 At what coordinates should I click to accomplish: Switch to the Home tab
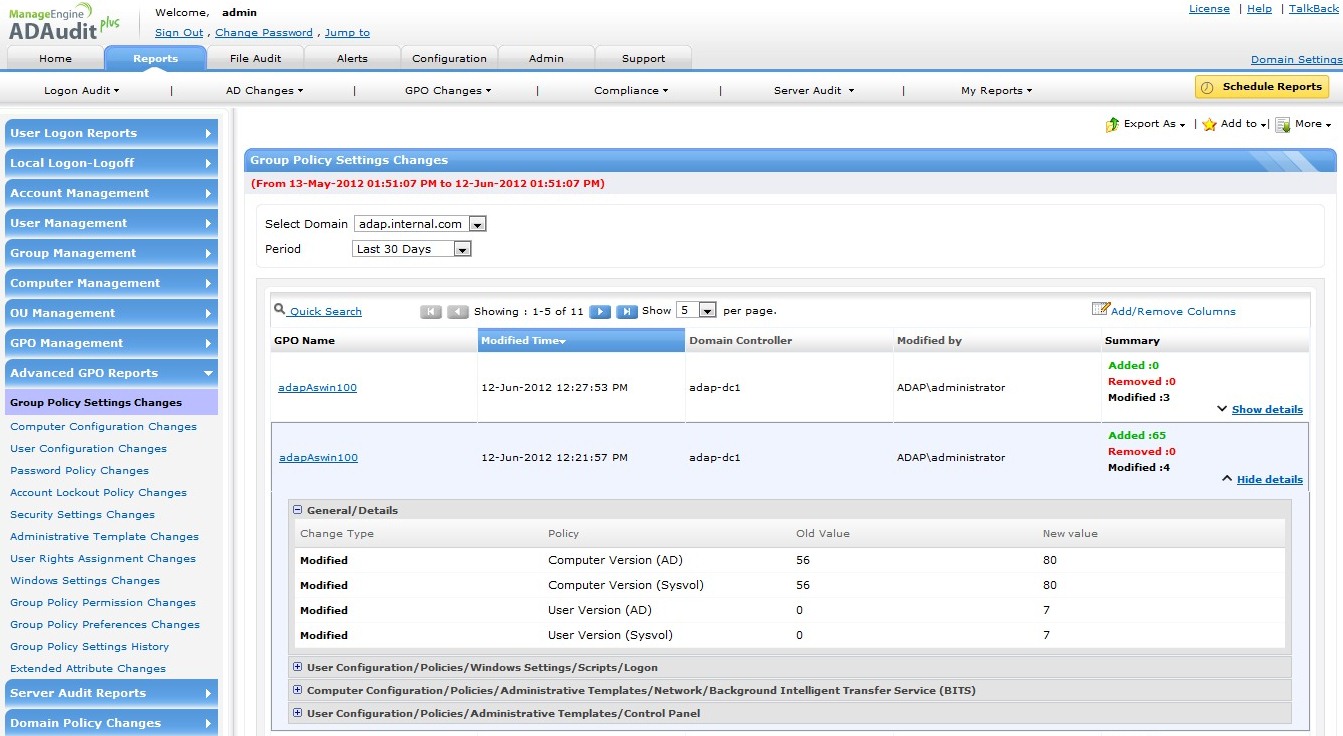(56, 58)
